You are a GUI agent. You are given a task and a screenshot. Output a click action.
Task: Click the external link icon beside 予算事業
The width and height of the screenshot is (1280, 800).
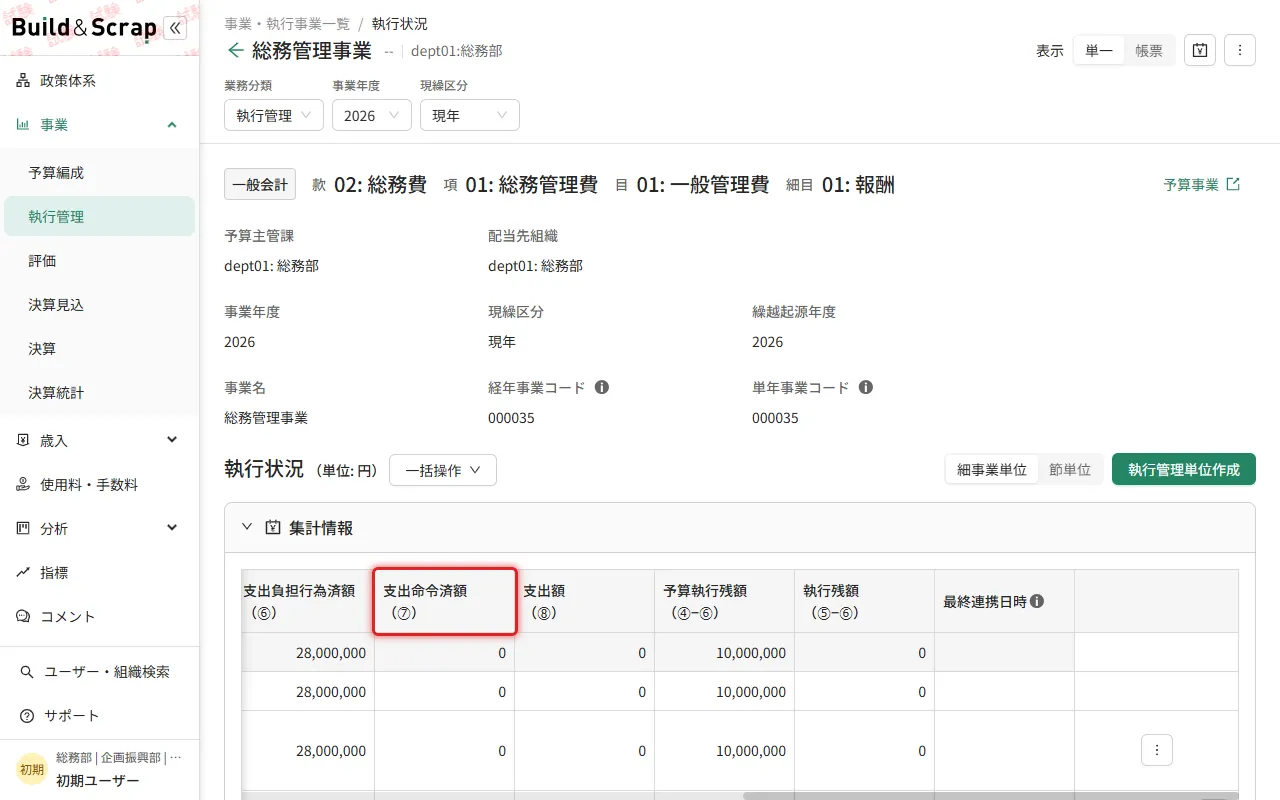point(1233,184)
